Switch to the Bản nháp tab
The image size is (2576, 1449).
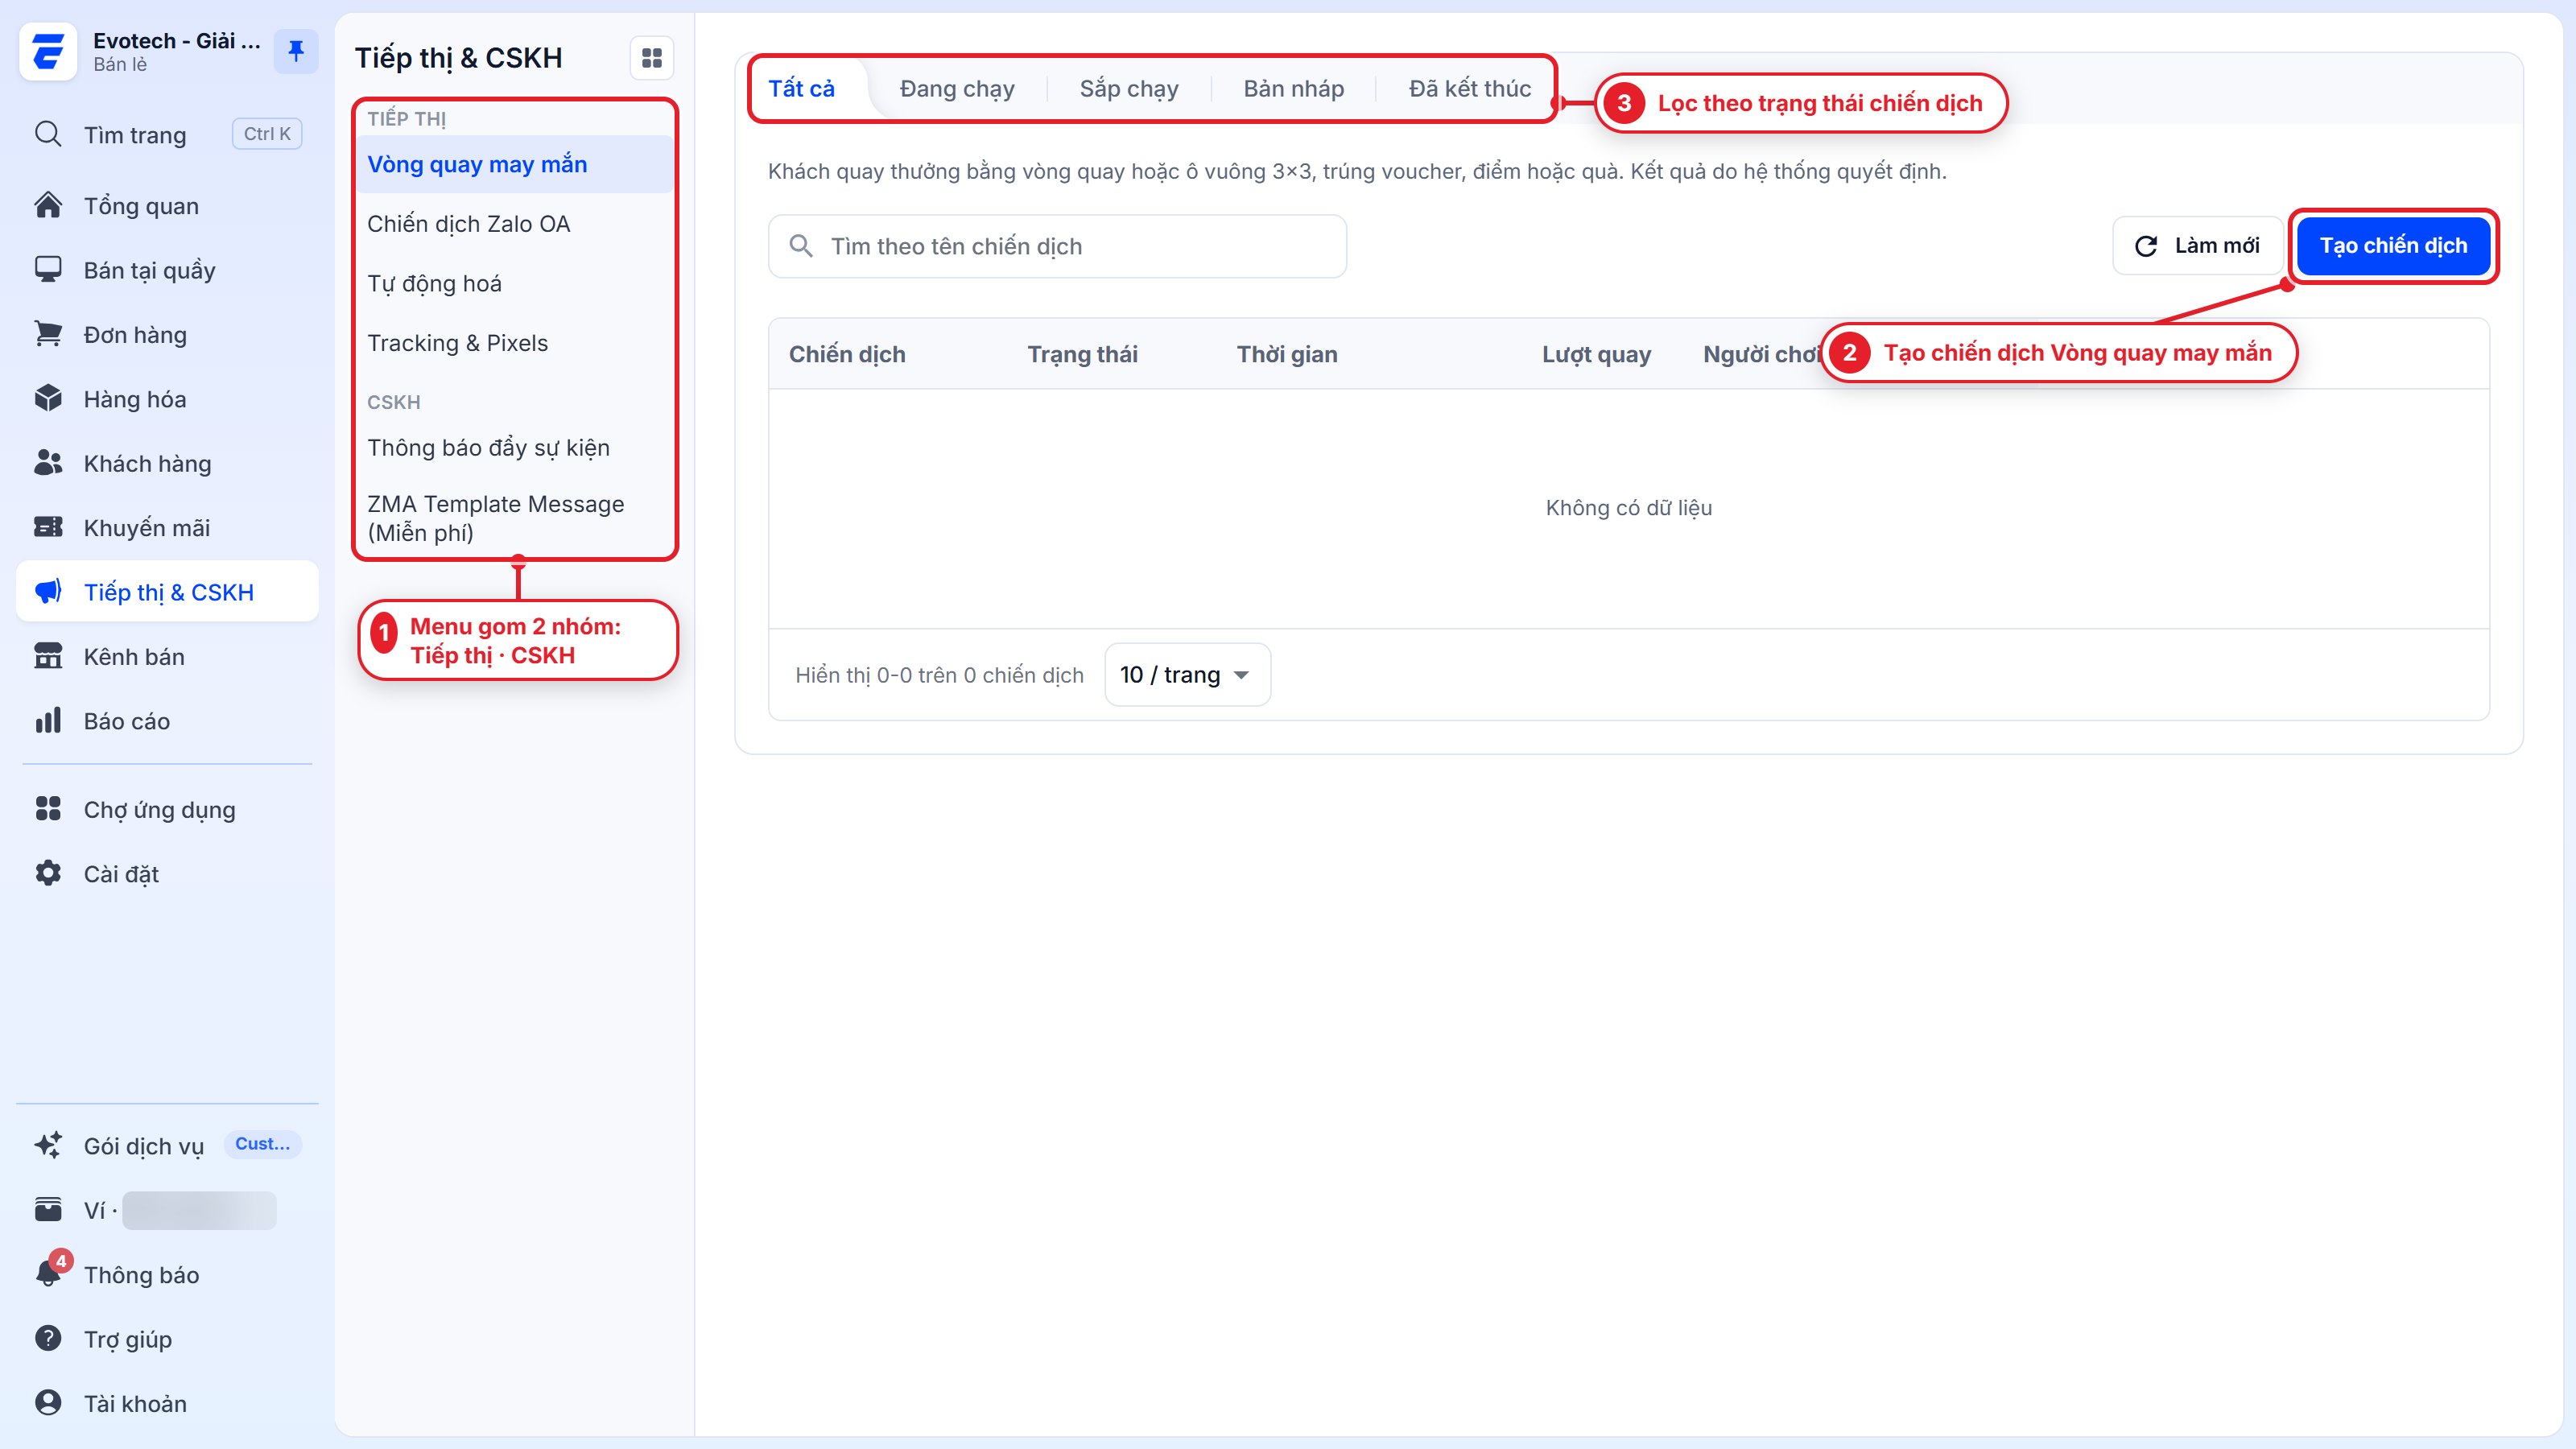(1293, 89)
